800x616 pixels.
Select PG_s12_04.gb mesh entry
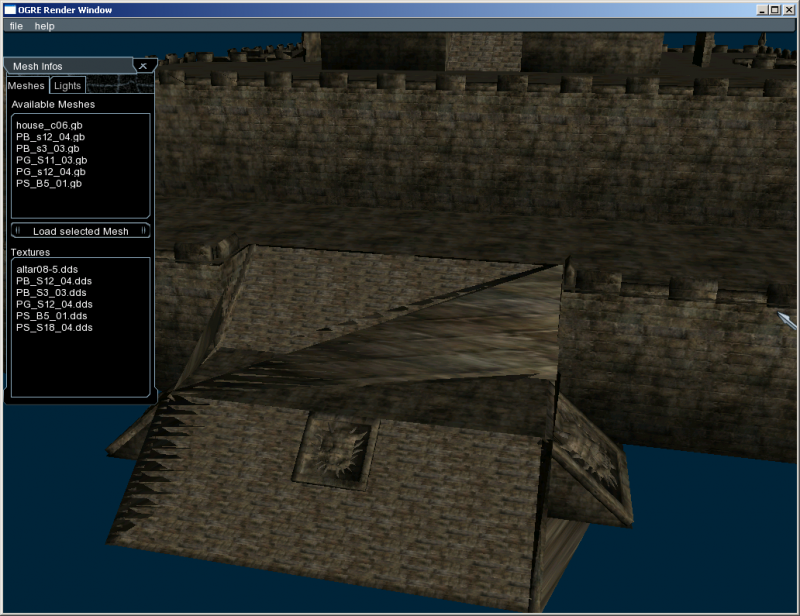pyautogui.click(x=51, y=171)
